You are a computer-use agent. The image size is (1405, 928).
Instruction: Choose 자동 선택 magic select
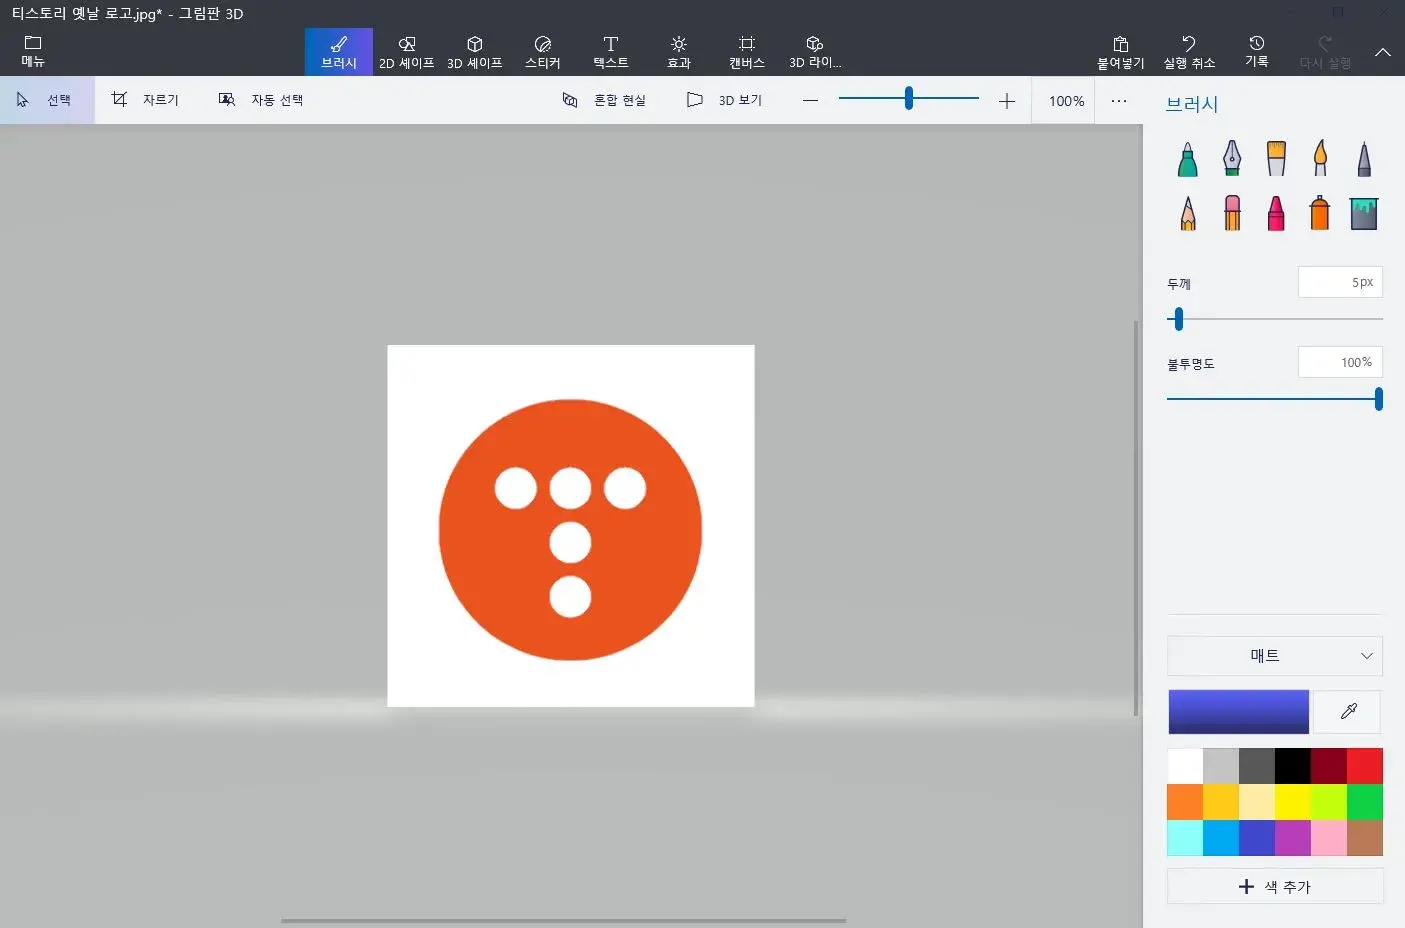[262, 100]
